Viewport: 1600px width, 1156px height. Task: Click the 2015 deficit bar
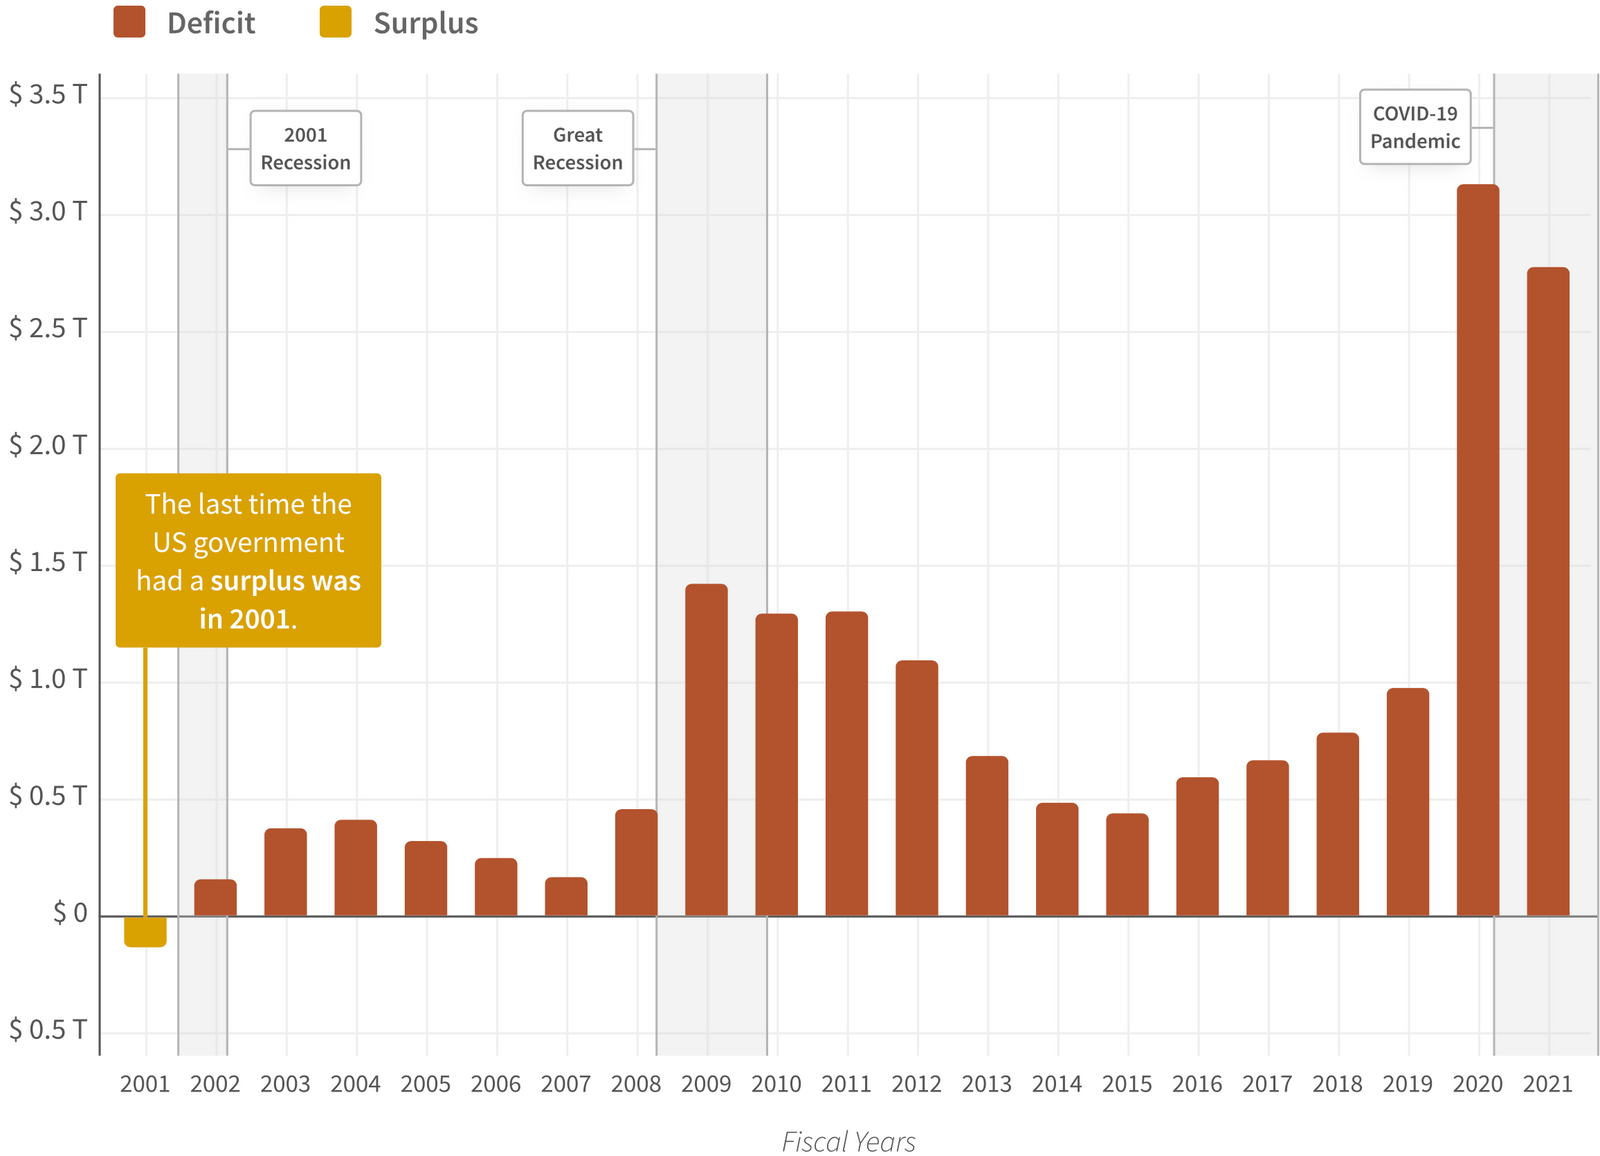pos(1127,865)
